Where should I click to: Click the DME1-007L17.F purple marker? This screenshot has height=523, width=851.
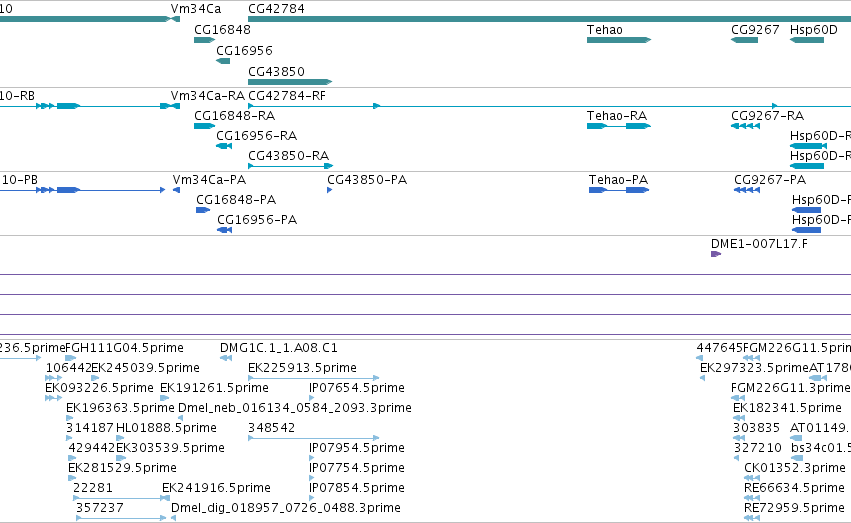[x=716, y=254]
